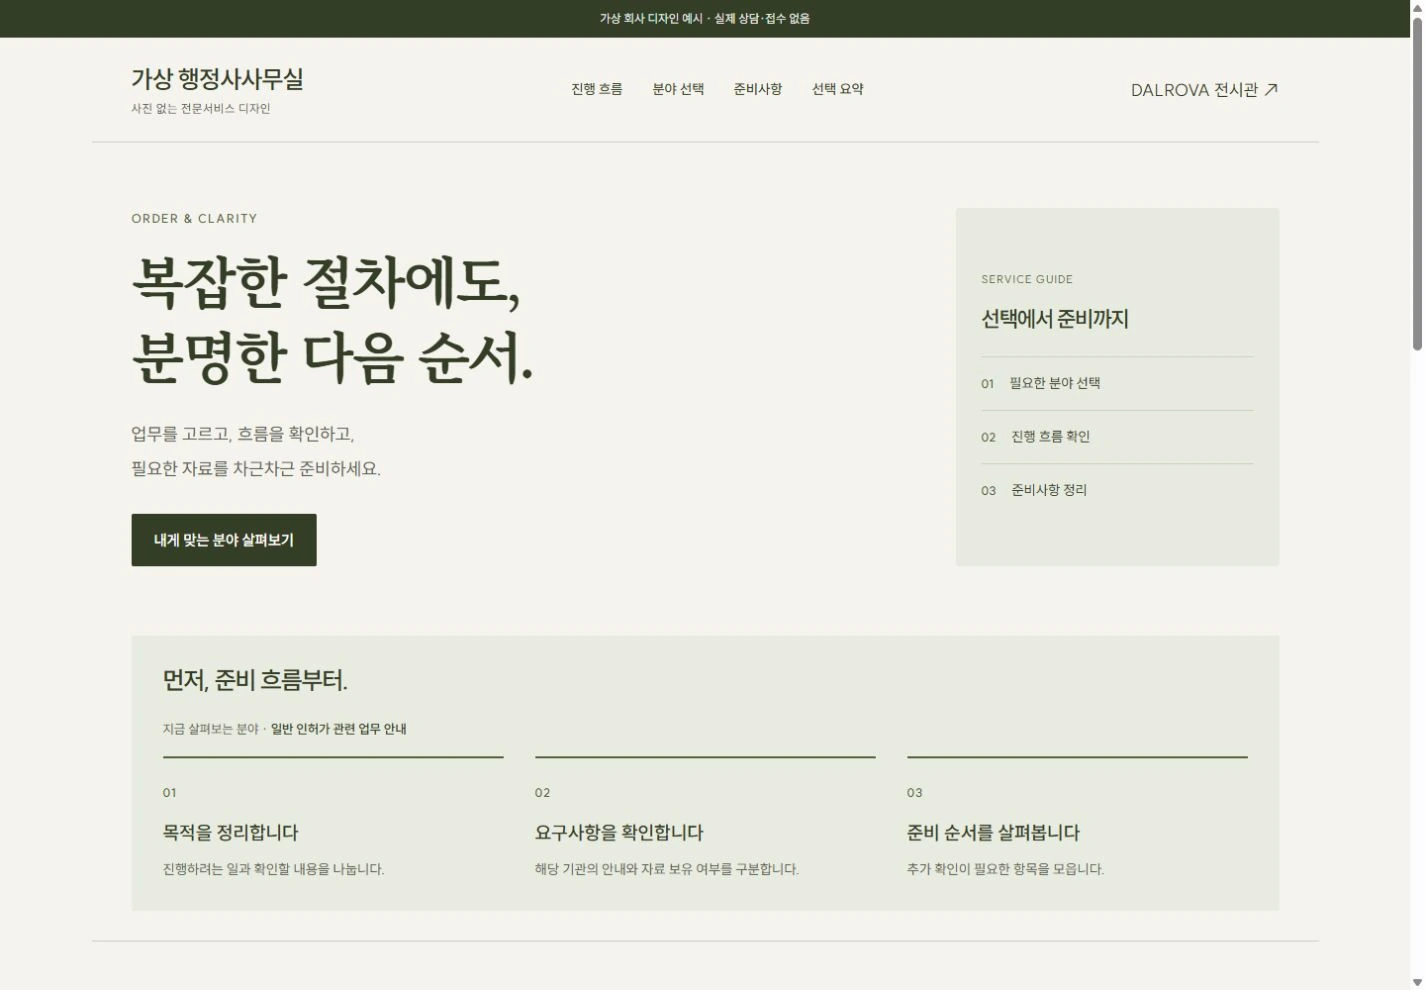Go to 분야 선택 in the navigation
Viewport: 1425px width, 990px height.
pos(678,89)
